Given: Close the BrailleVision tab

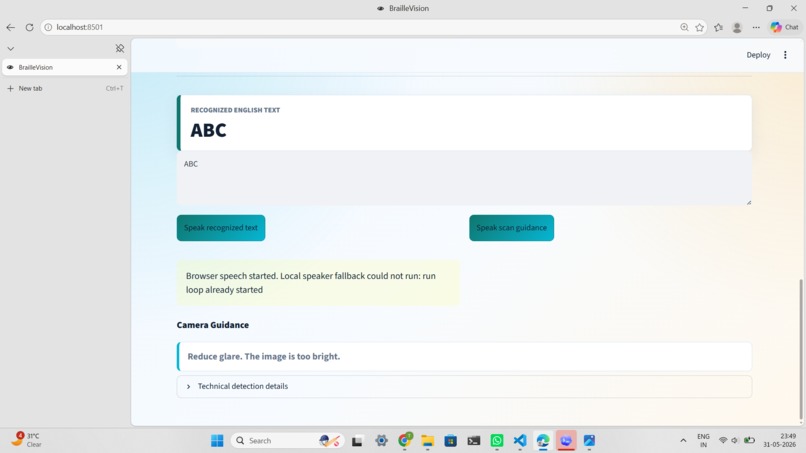Looking at the screenshot, I should [x=119, y=67].
